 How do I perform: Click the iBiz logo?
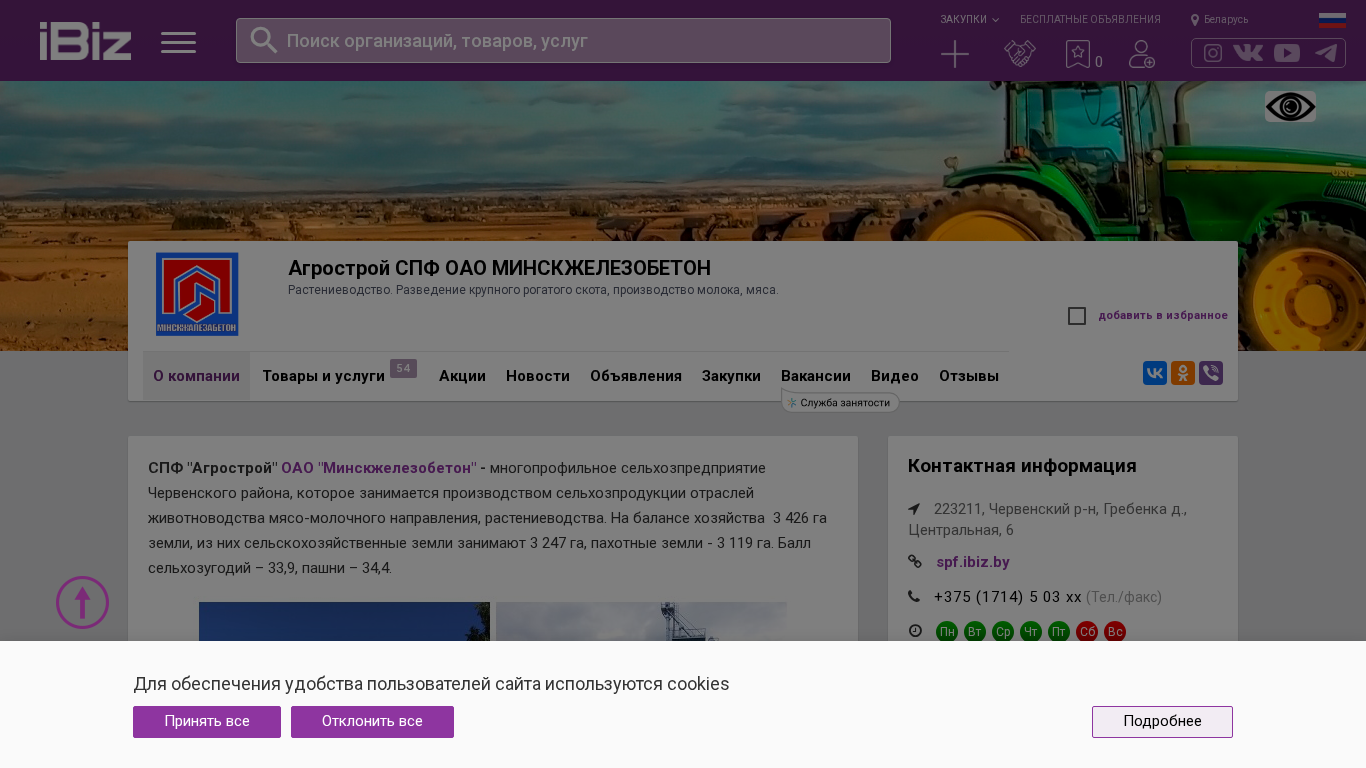[x=85, y=41]
